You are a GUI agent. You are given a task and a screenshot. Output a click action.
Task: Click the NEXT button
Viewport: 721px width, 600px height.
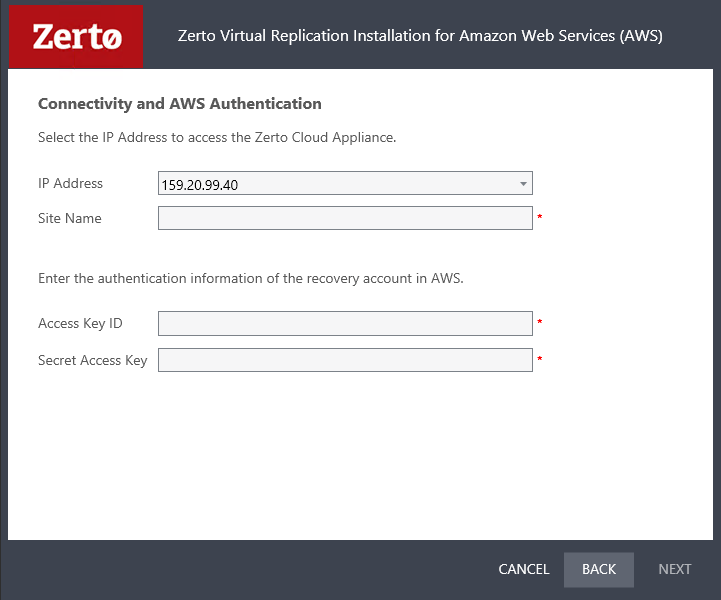coord(675,569)
